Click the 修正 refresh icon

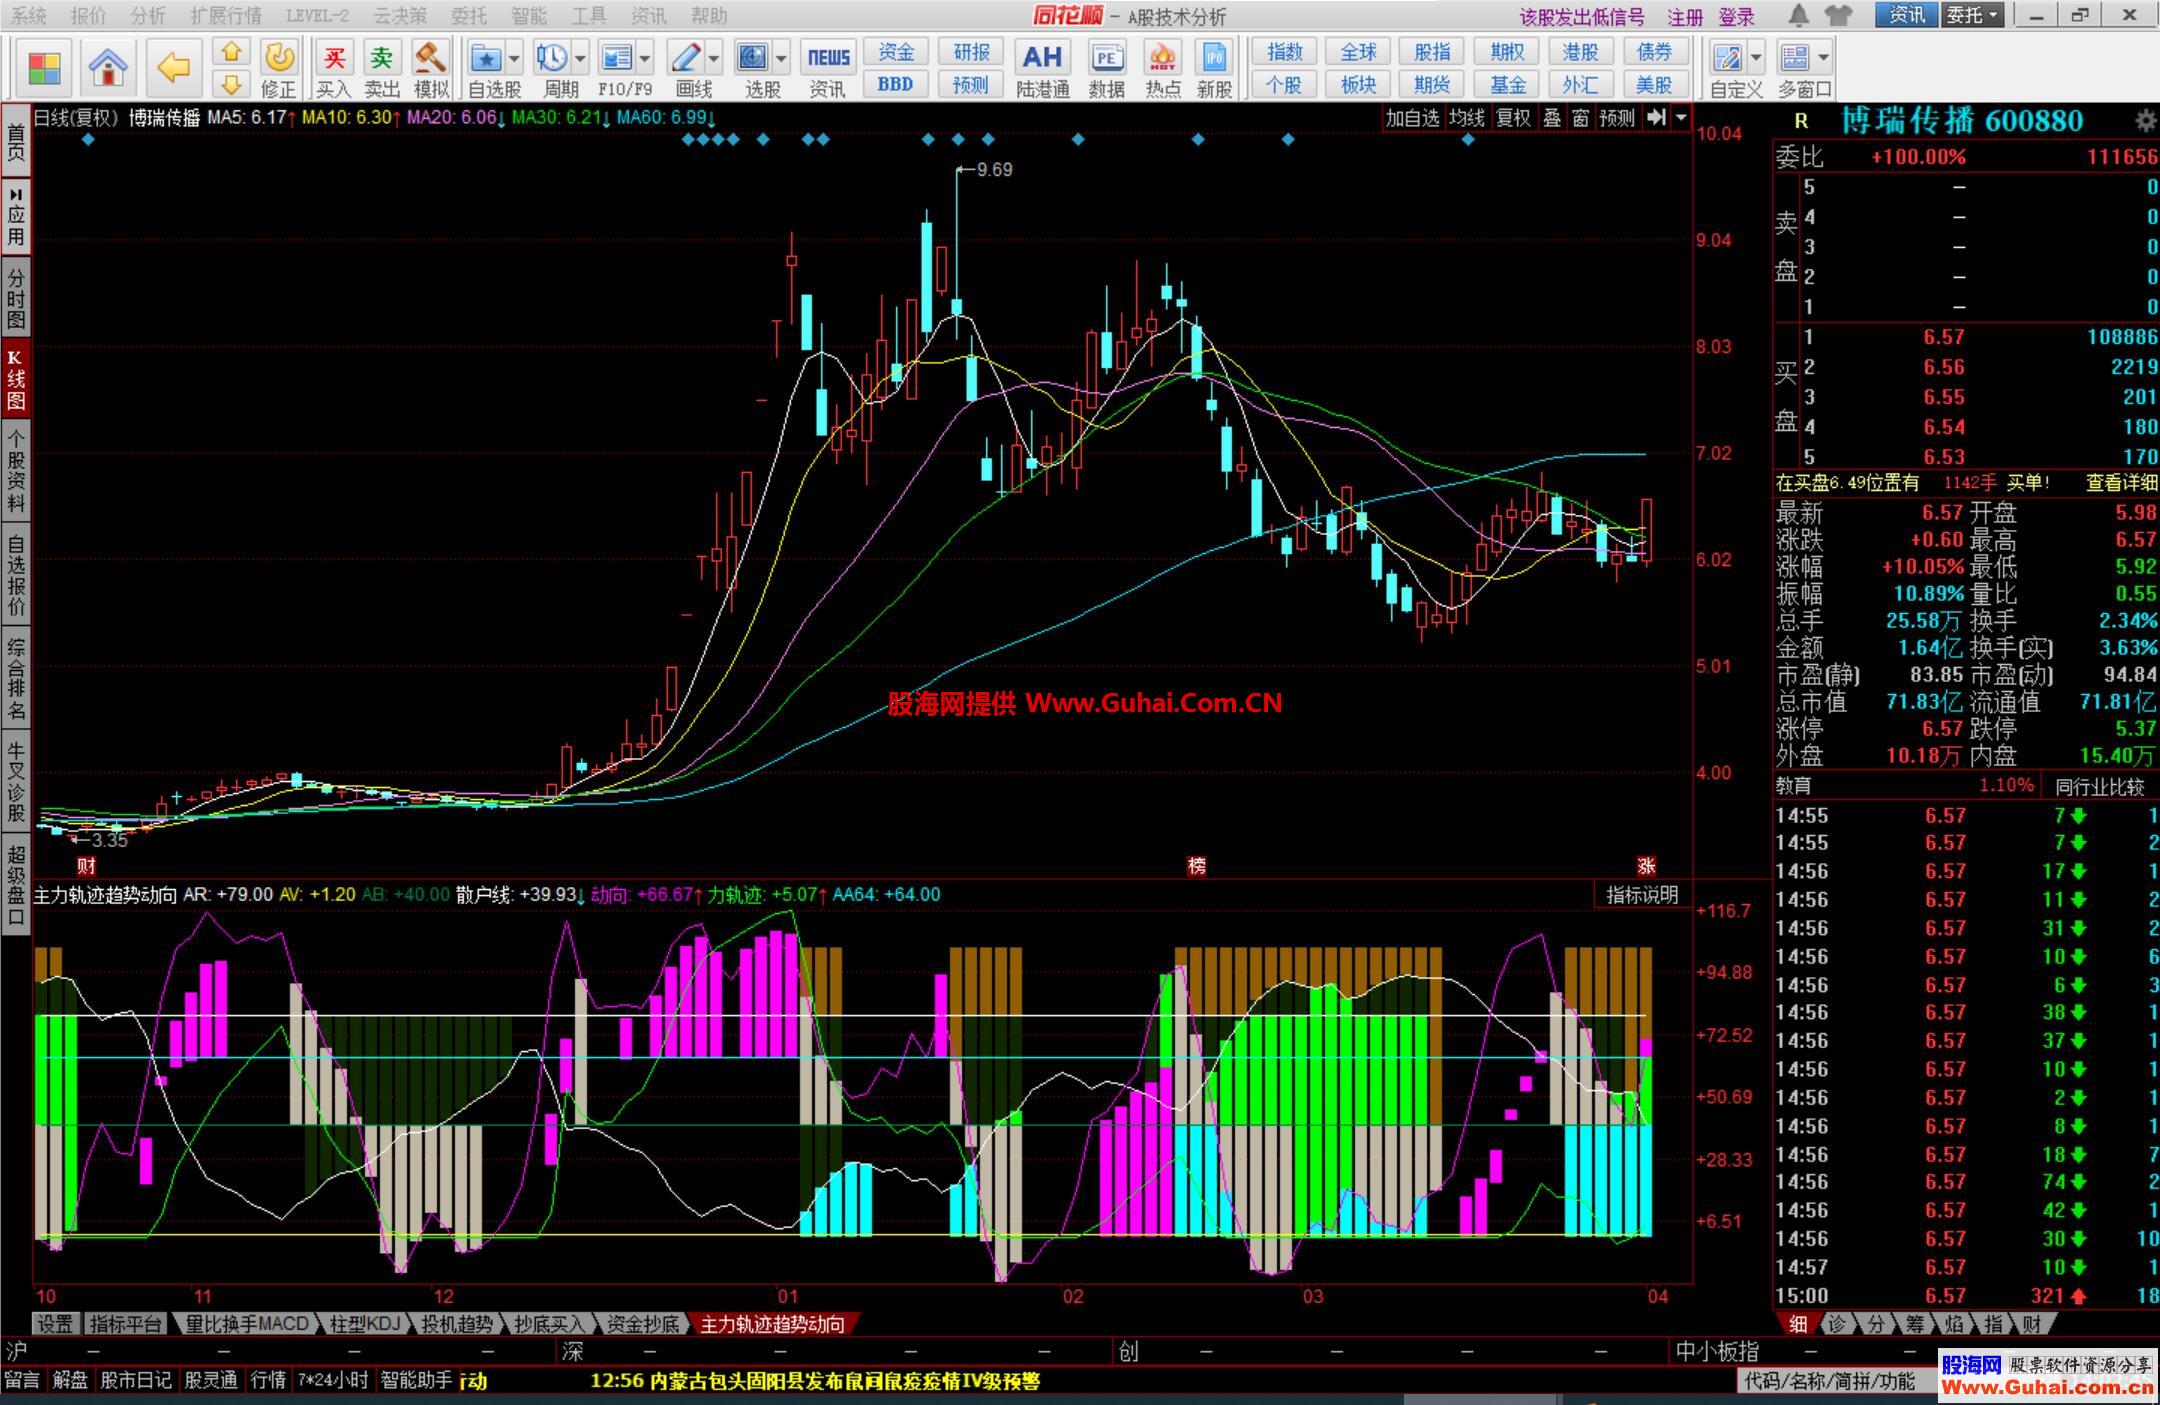pyautogui.click(x=279, y=69)
